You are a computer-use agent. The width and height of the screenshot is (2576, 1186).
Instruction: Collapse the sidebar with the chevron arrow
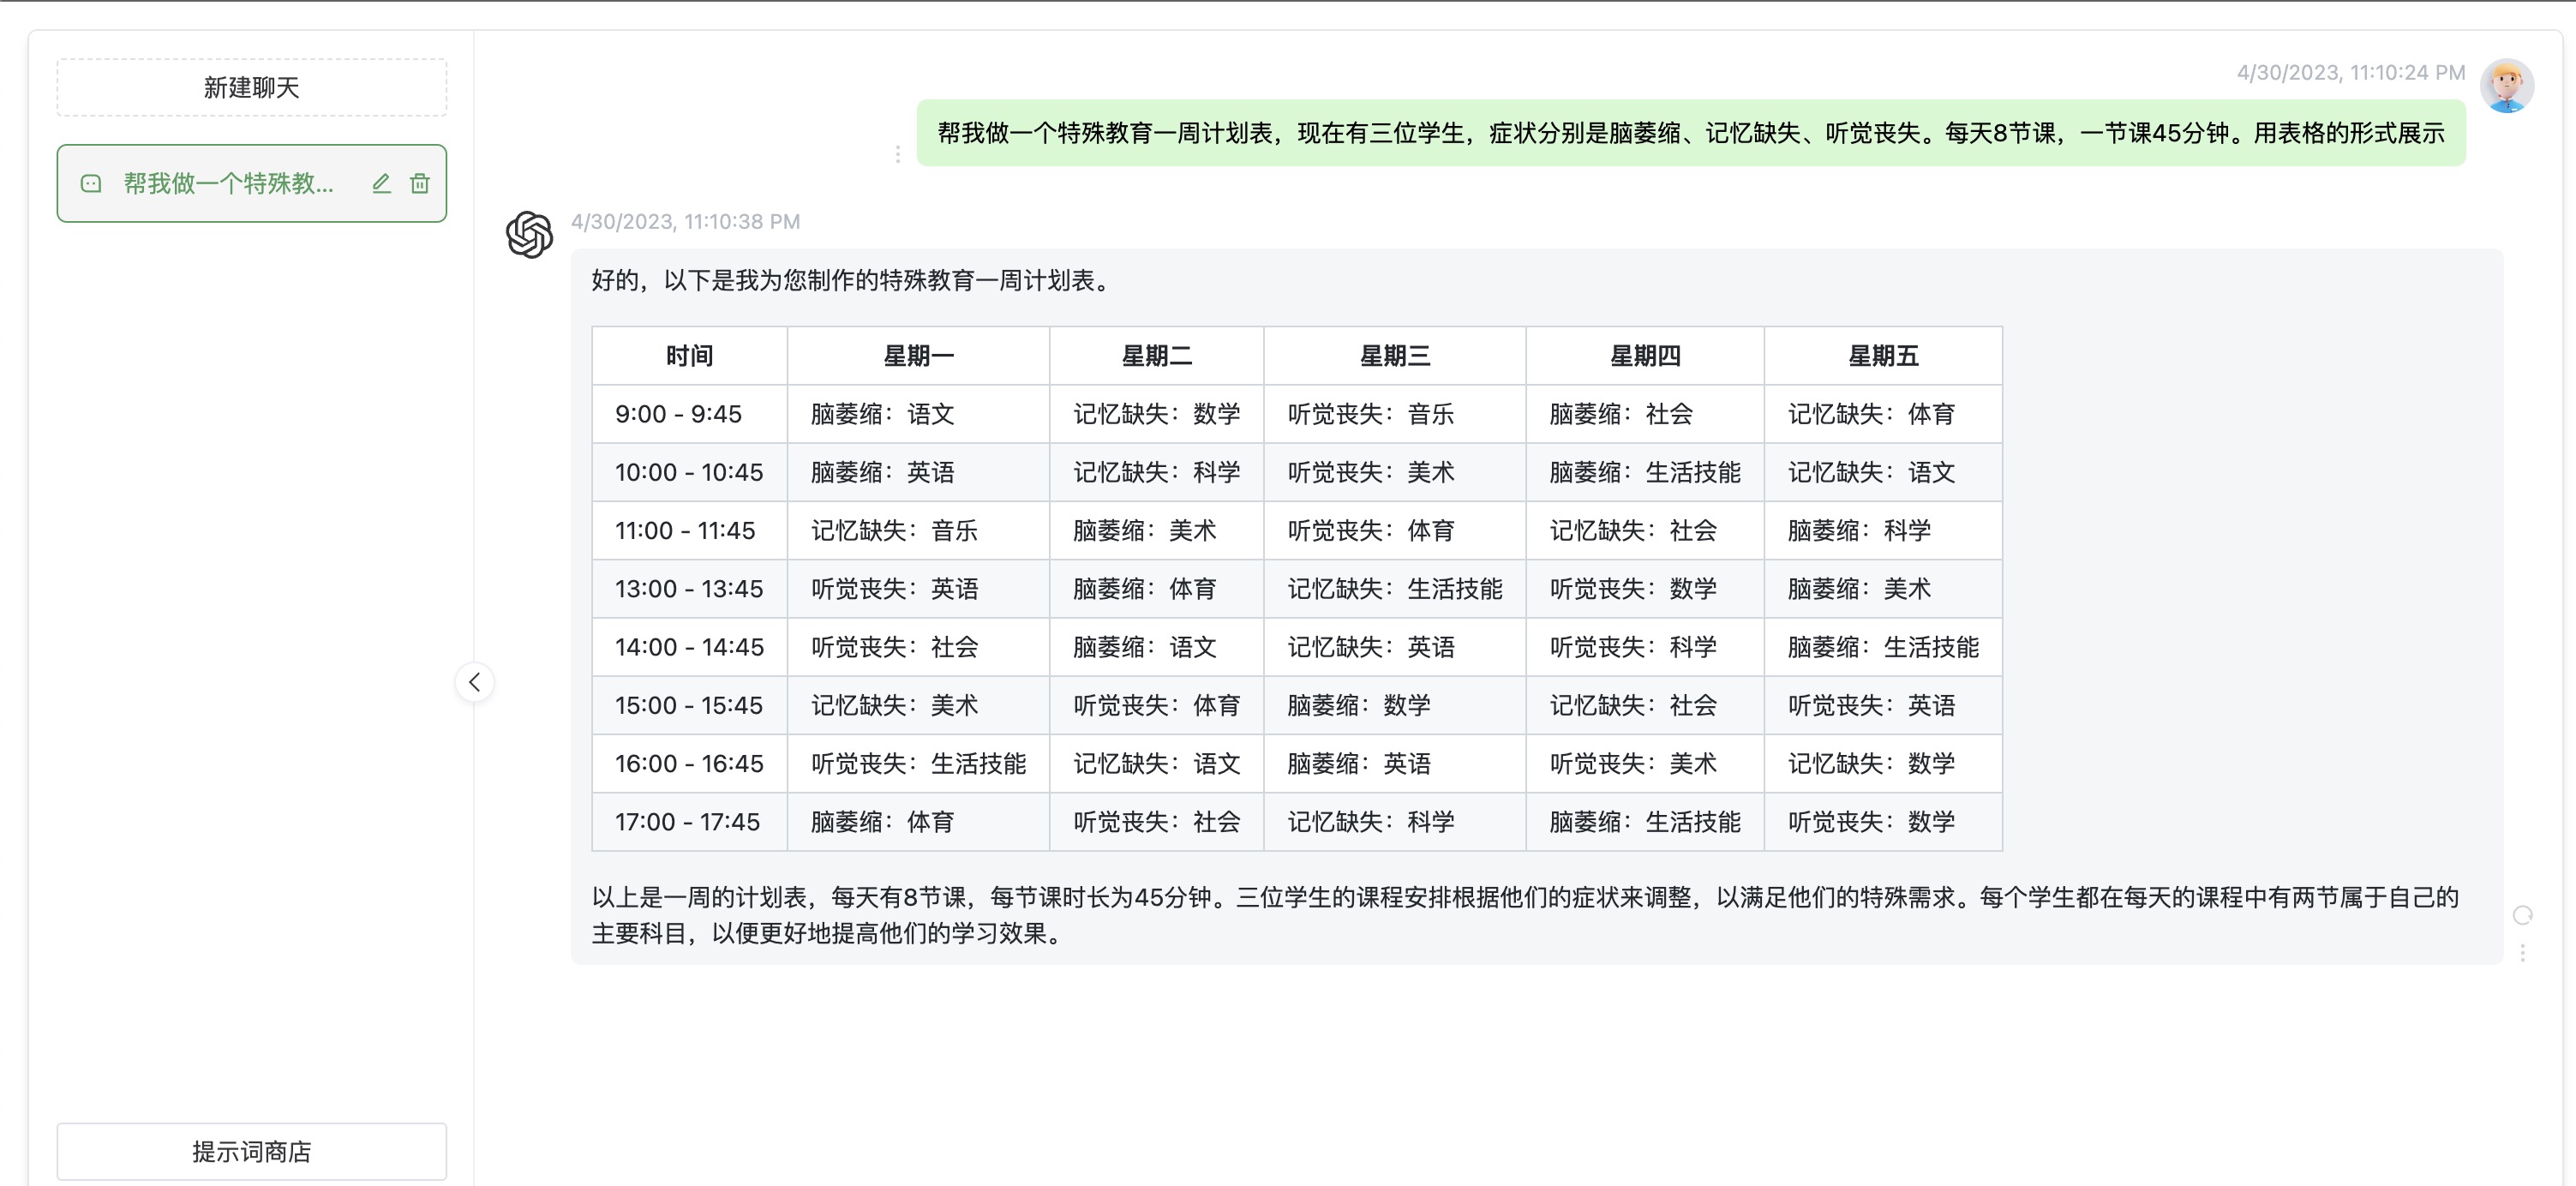tap(474, 682)
